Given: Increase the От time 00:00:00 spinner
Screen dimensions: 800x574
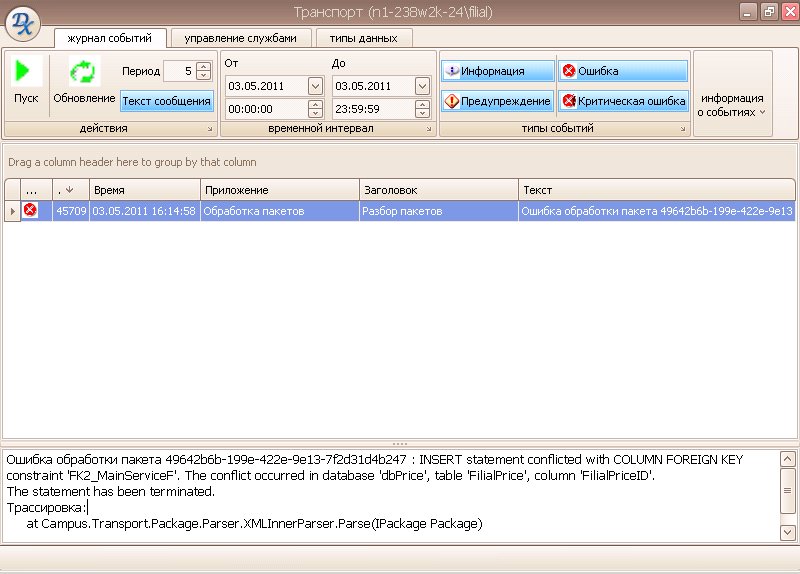Looking at the screenshot, I should (315, 105).
